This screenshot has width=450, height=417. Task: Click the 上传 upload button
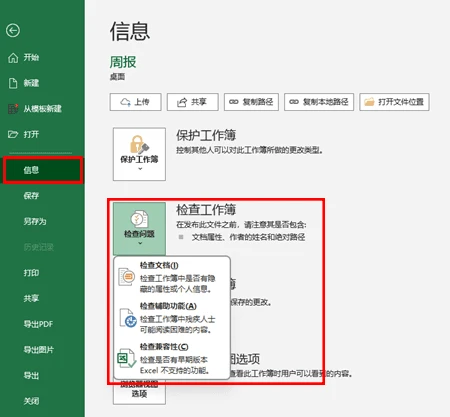pyautogui.click(x=135, y=102)
